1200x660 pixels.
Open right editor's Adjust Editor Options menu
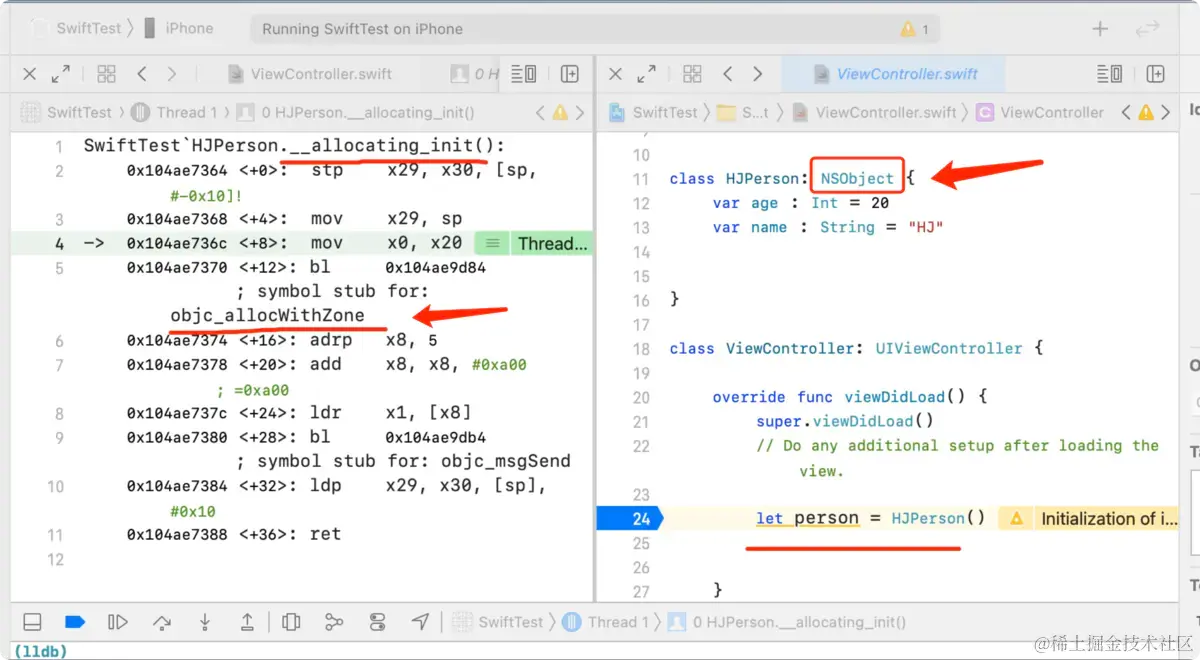(1110, 74)
